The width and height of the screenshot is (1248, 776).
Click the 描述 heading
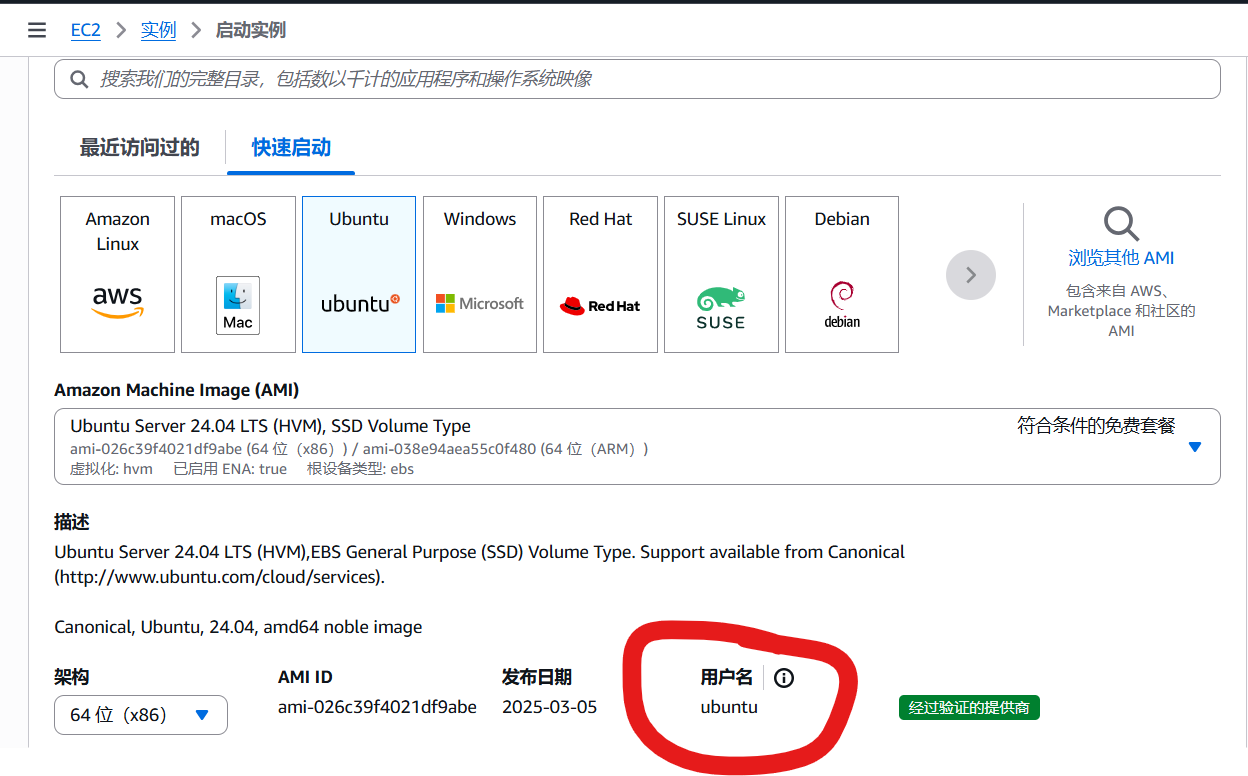[x=72, y=523]
